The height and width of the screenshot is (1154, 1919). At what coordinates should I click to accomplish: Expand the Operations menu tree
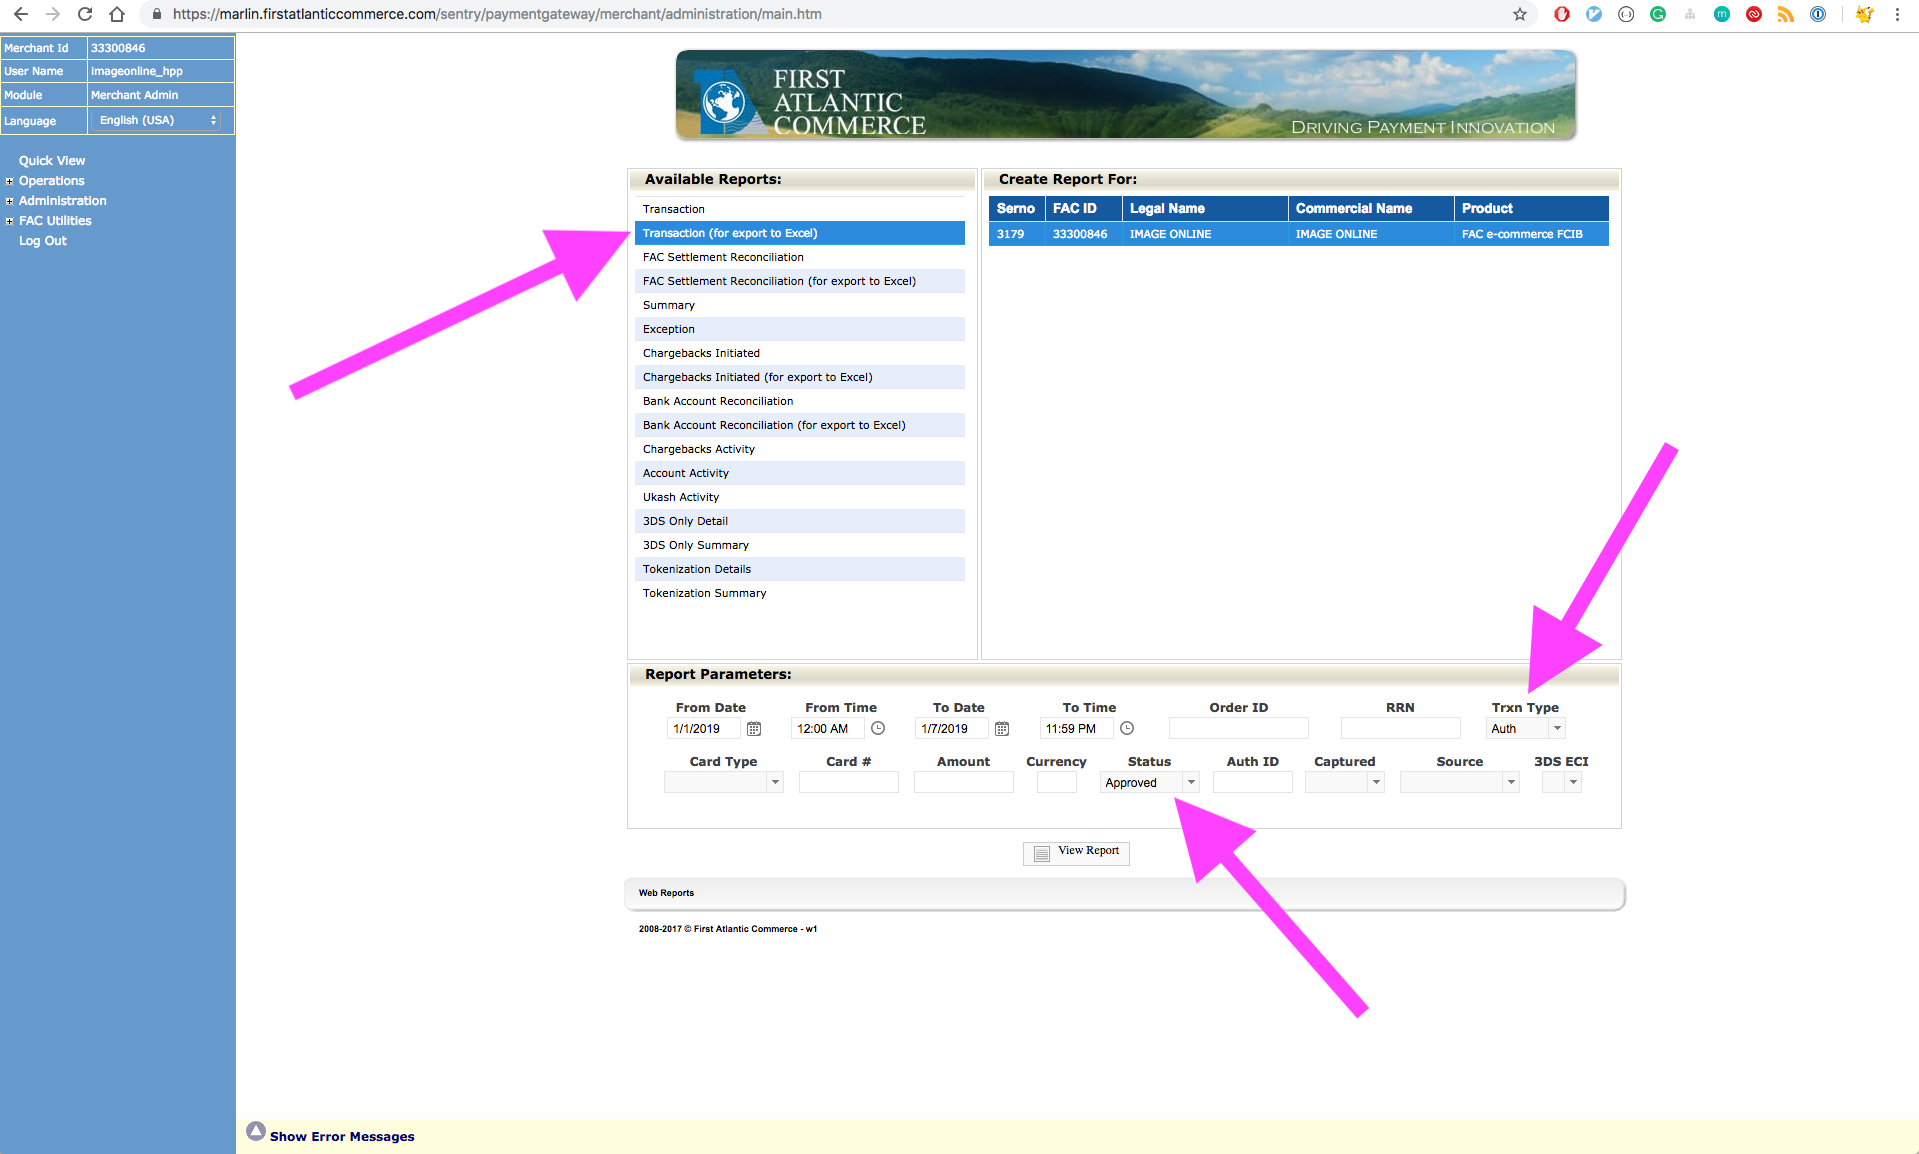10,181
